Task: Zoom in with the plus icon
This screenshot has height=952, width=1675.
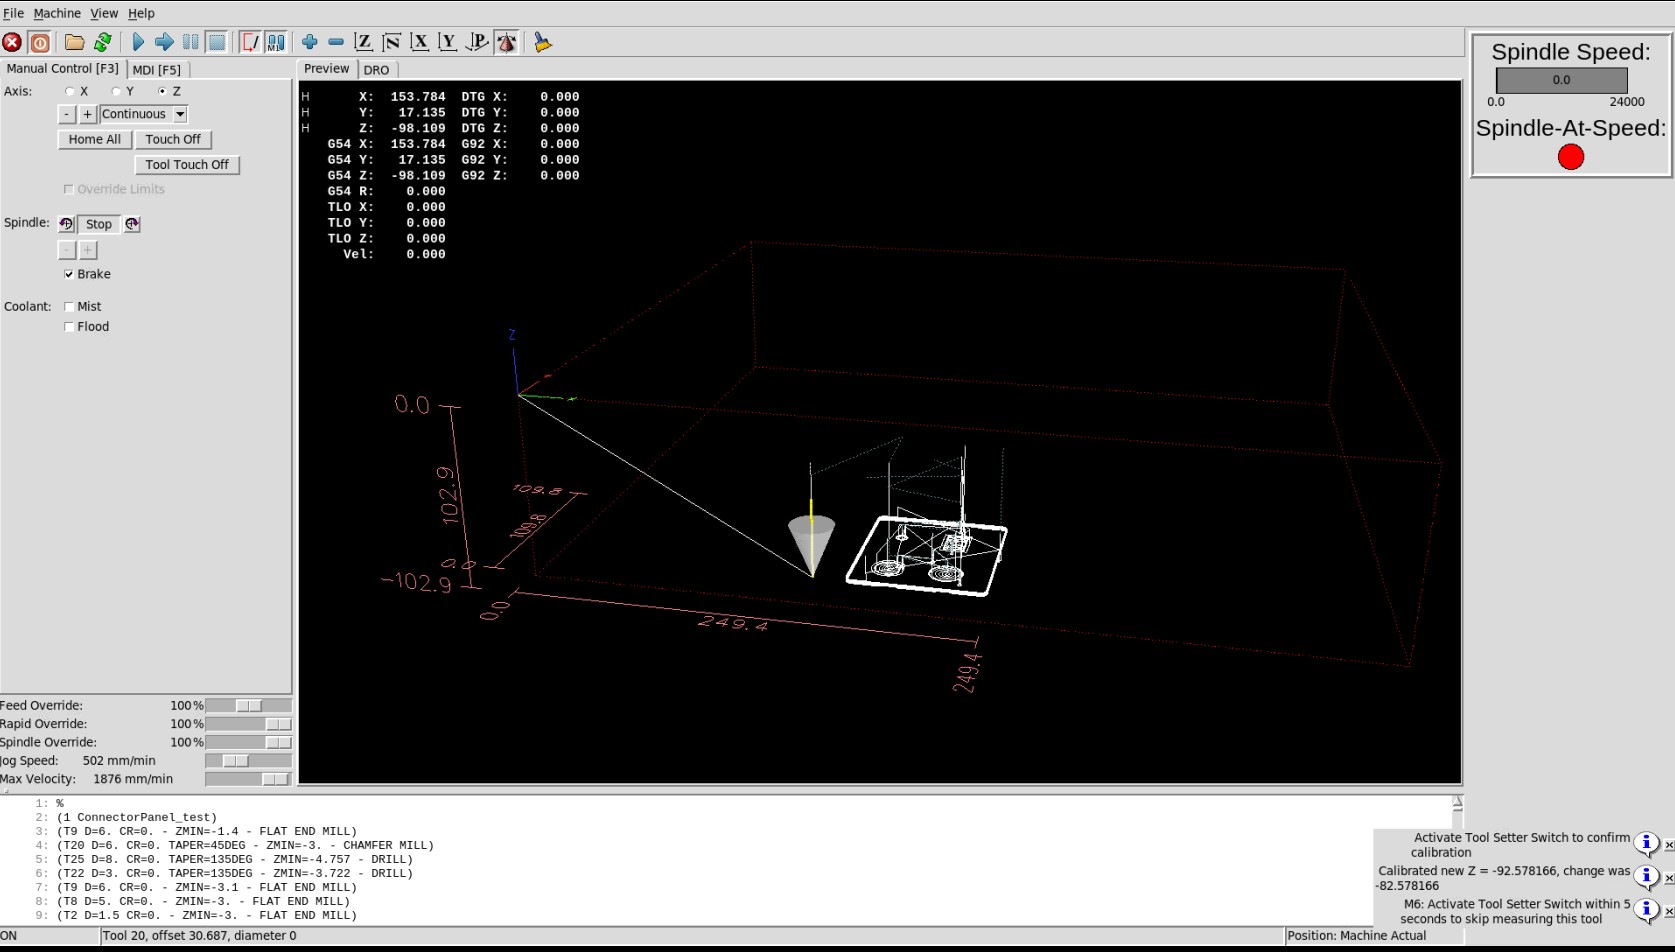Action: (310, 42)
